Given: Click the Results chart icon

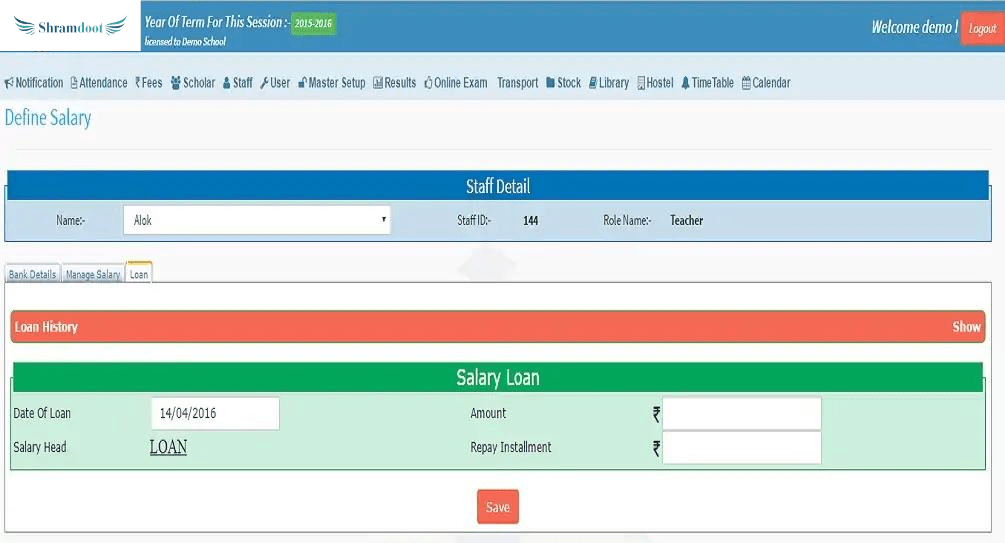Looking at the screenshot, I should pos(378,83).
